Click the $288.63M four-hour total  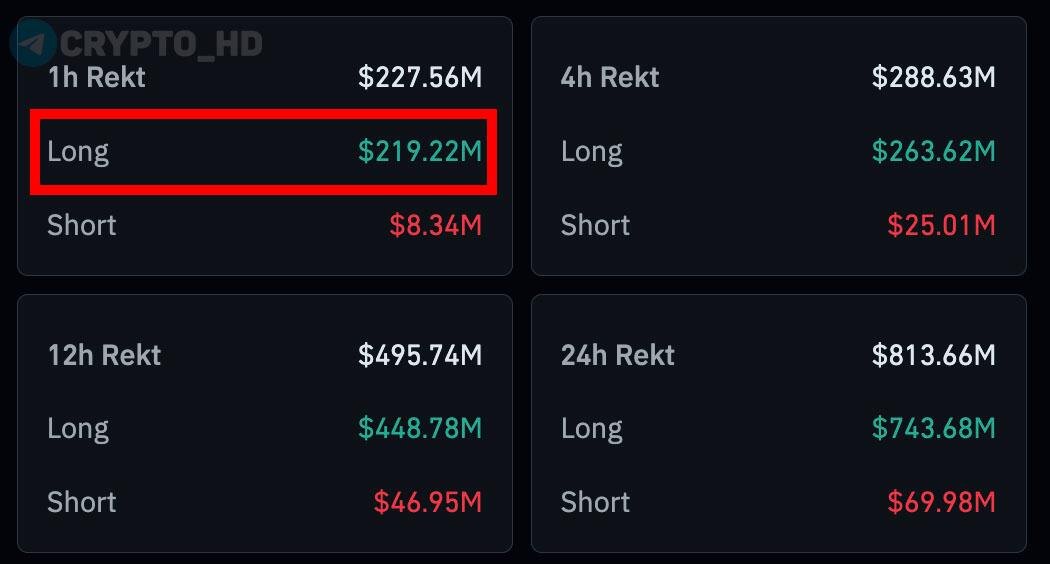tap(933, 77)
